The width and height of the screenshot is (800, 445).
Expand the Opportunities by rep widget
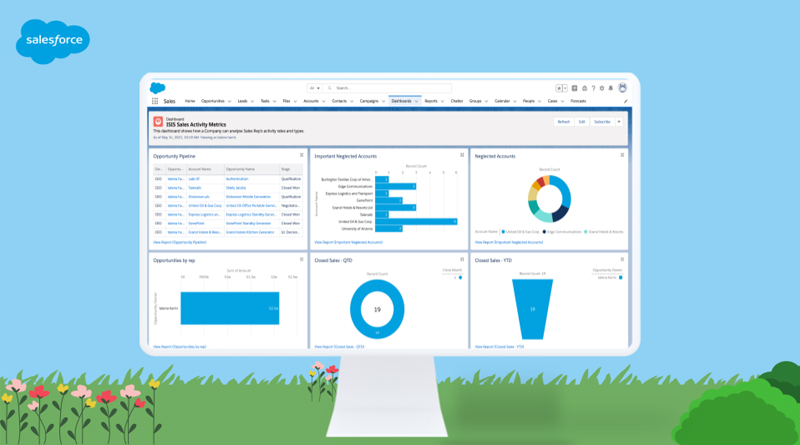pos(302,259)
